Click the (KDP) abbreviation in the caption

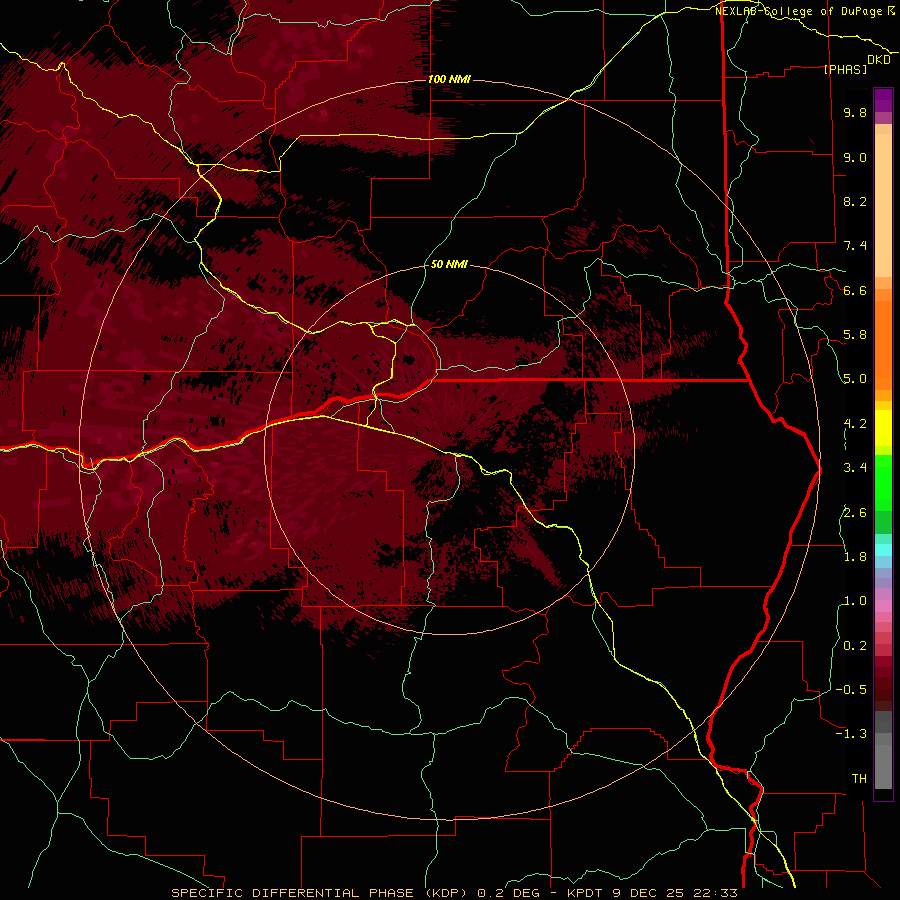pyautogui.click(x=445, y=893)
